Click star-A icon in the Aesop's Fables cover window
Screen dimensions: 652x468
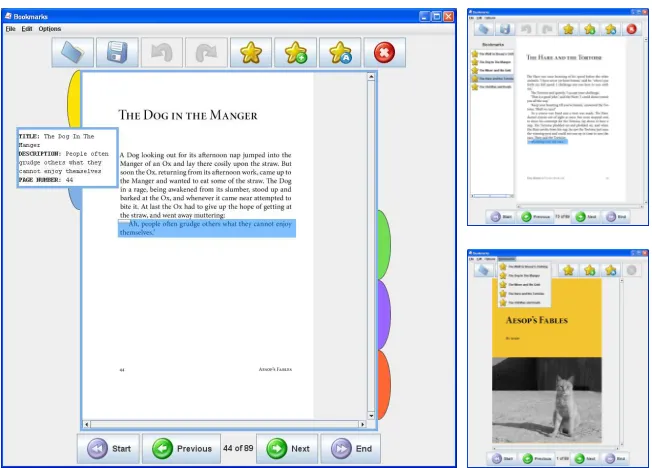click(x=611, y=270)
